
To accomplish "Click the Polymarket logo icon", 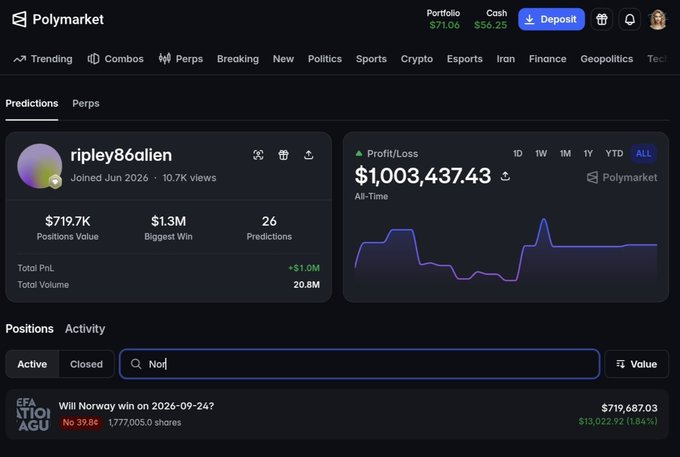I will point(19,19).
